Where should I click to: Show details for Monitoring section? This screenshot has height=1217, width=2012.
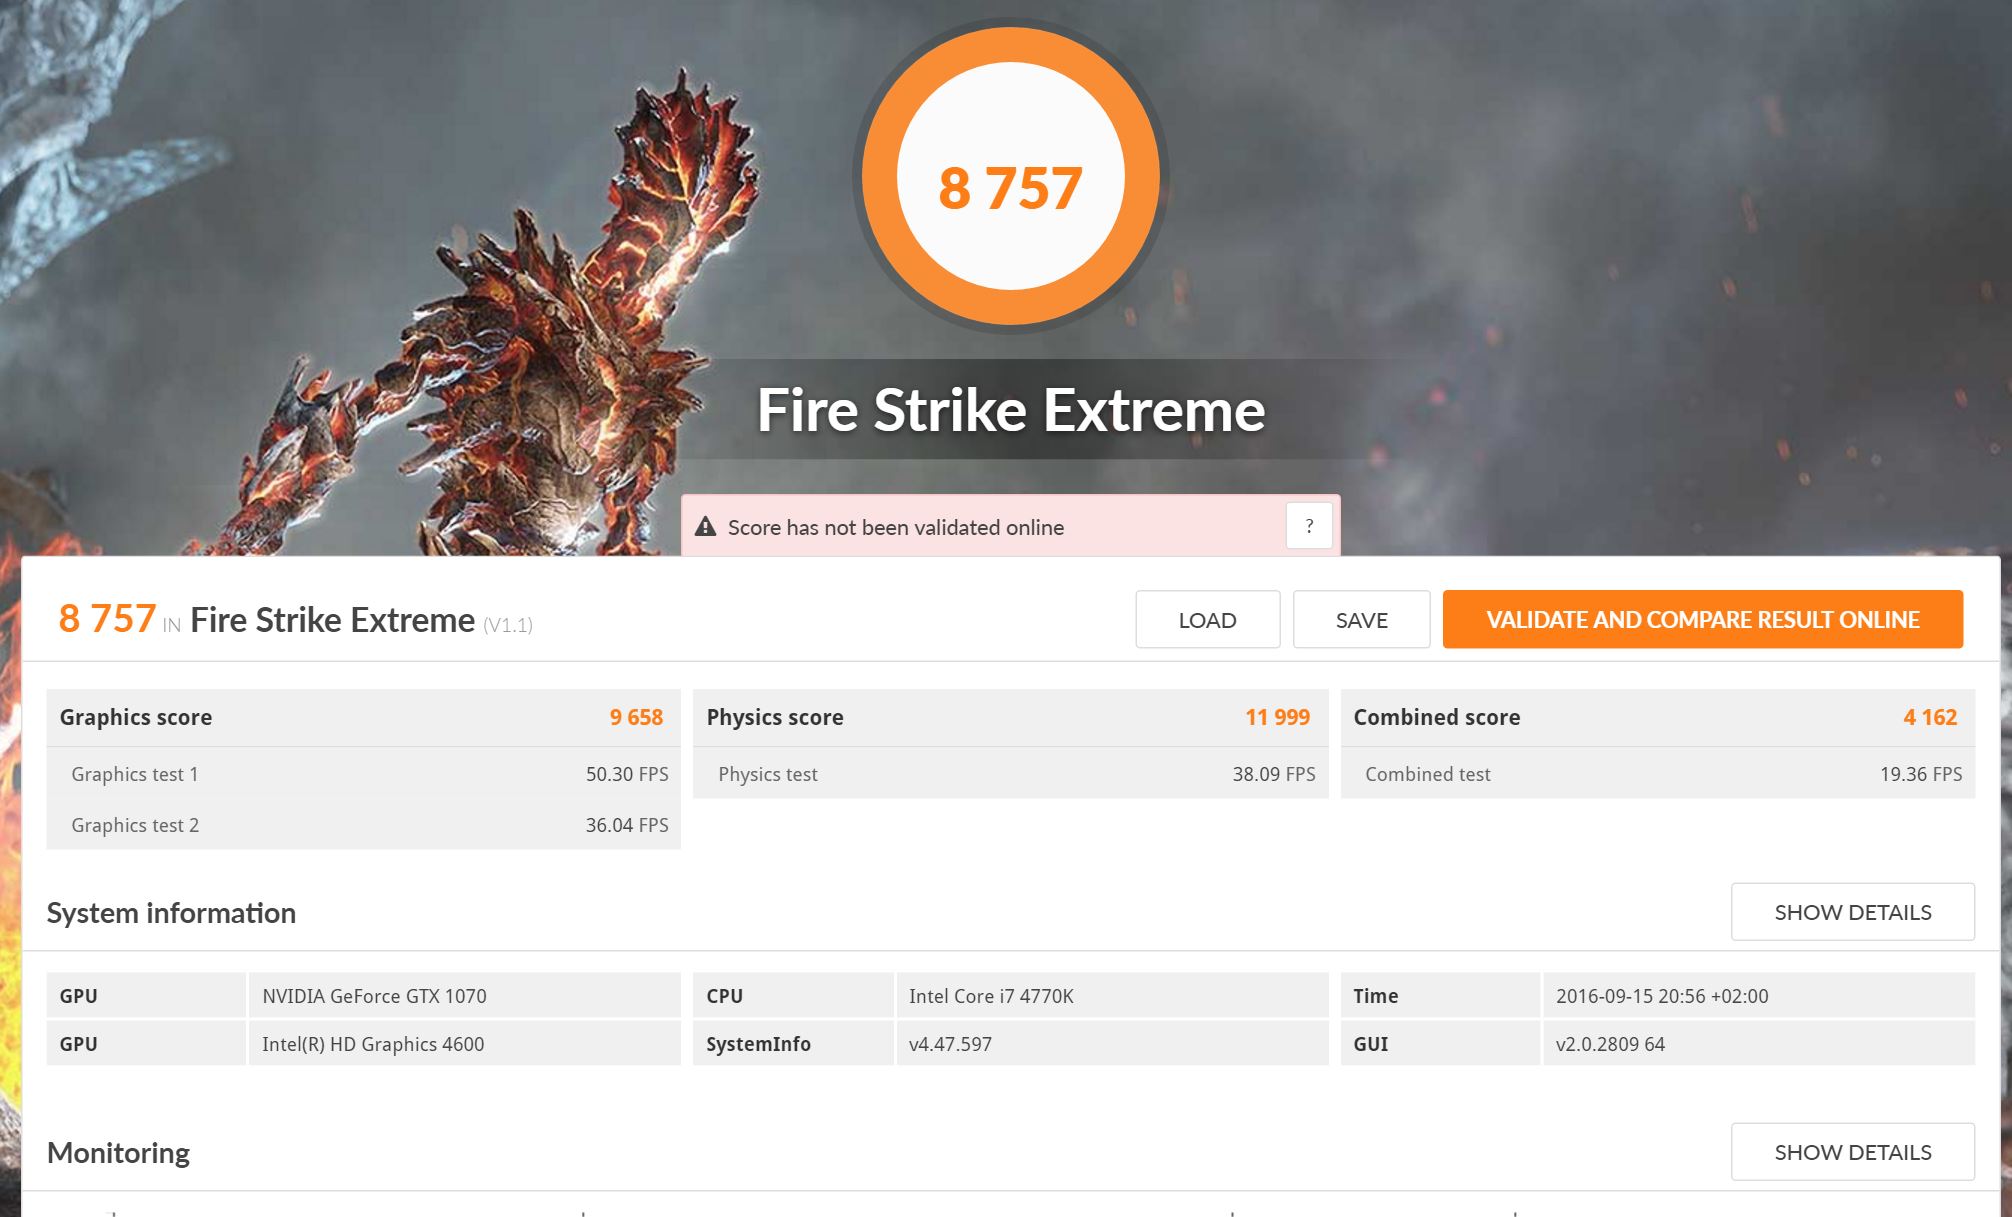point(1852,1152)
